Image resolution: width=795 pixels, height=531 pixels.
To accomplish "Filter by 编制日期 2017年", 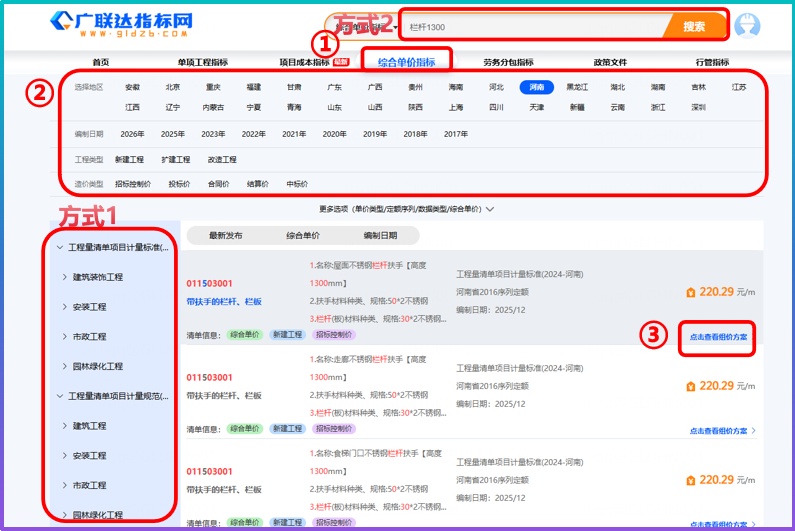I will tap(456, 134).
